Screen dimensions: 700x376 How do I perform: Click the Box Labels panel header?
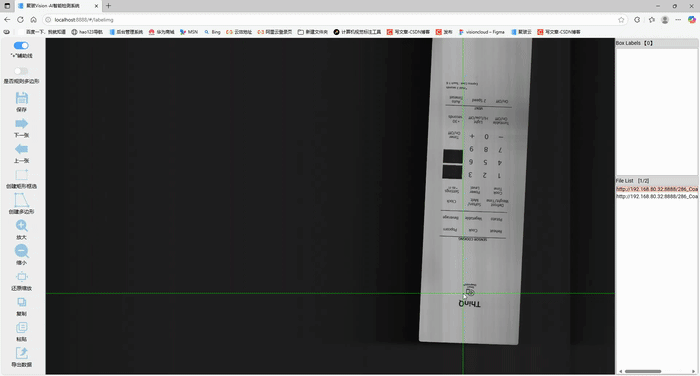(x=657, y=43)
